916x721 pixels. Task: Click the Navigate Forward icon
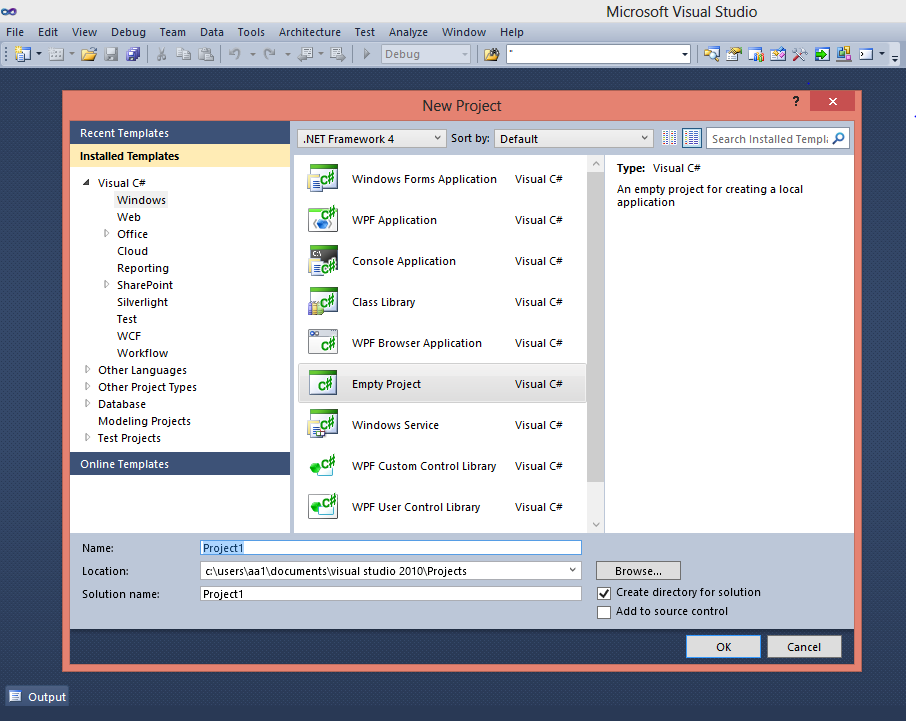pos(338,54)
